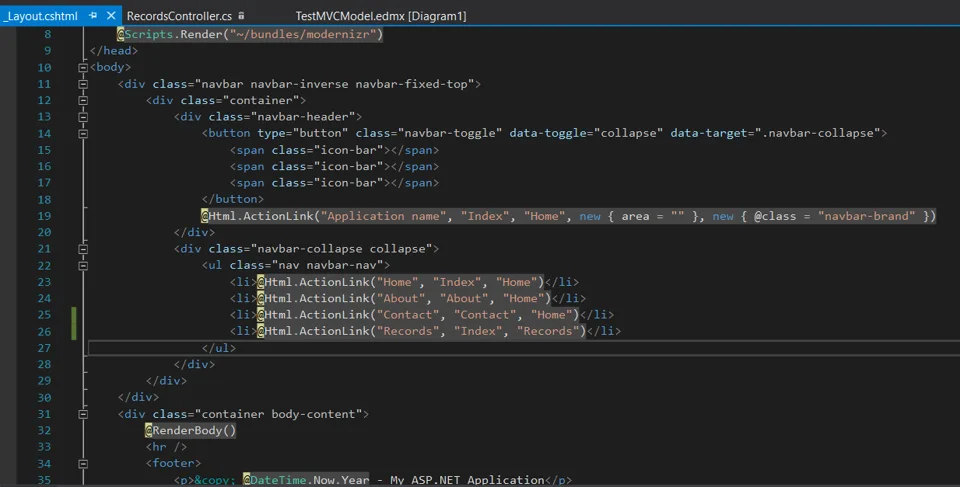Screen dimensions: 960x487
Task: Collapse the body-content div on line 31
Action: (x=83, y=414)
